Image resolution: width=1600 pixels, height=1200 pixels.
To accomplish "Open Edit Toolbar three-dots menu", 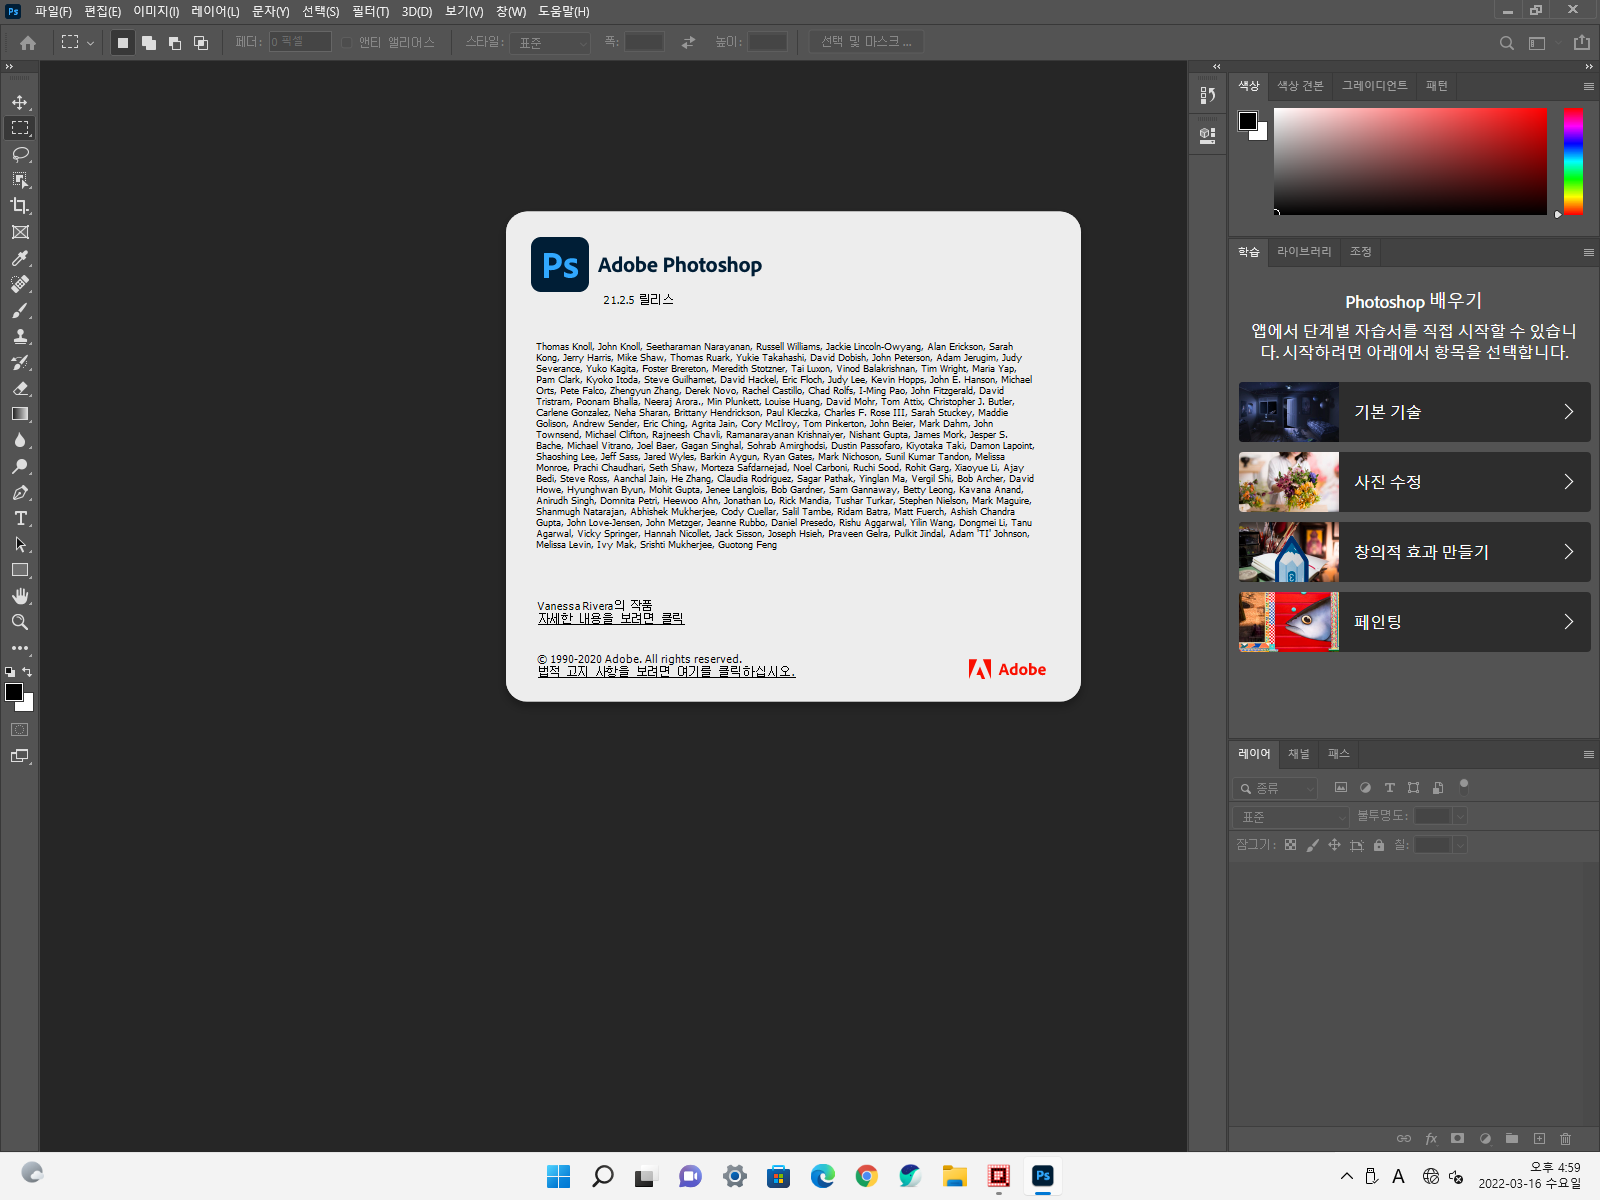I will (20, 648).
